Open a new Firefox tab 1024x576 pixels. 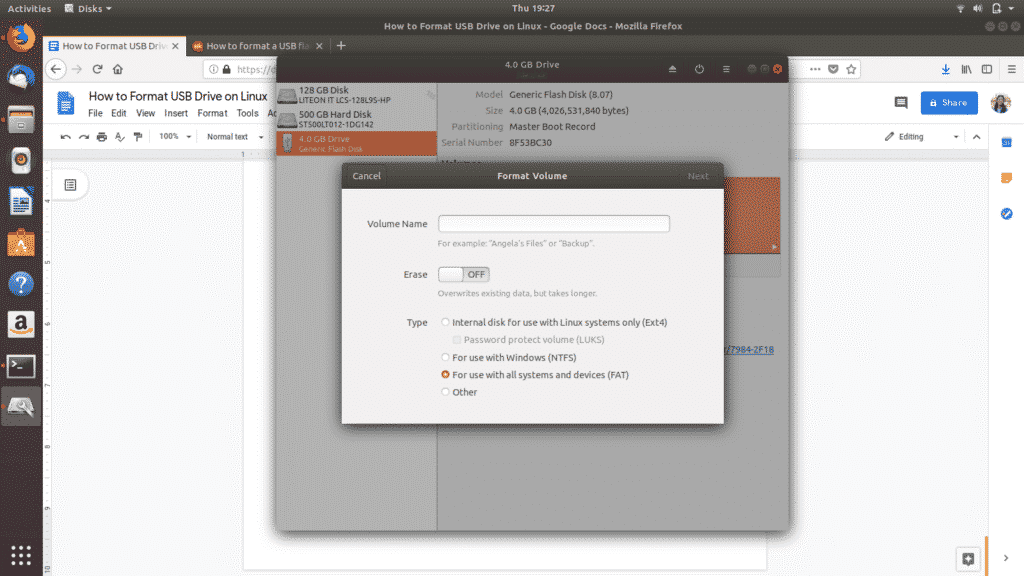click(x=341, y=46)
